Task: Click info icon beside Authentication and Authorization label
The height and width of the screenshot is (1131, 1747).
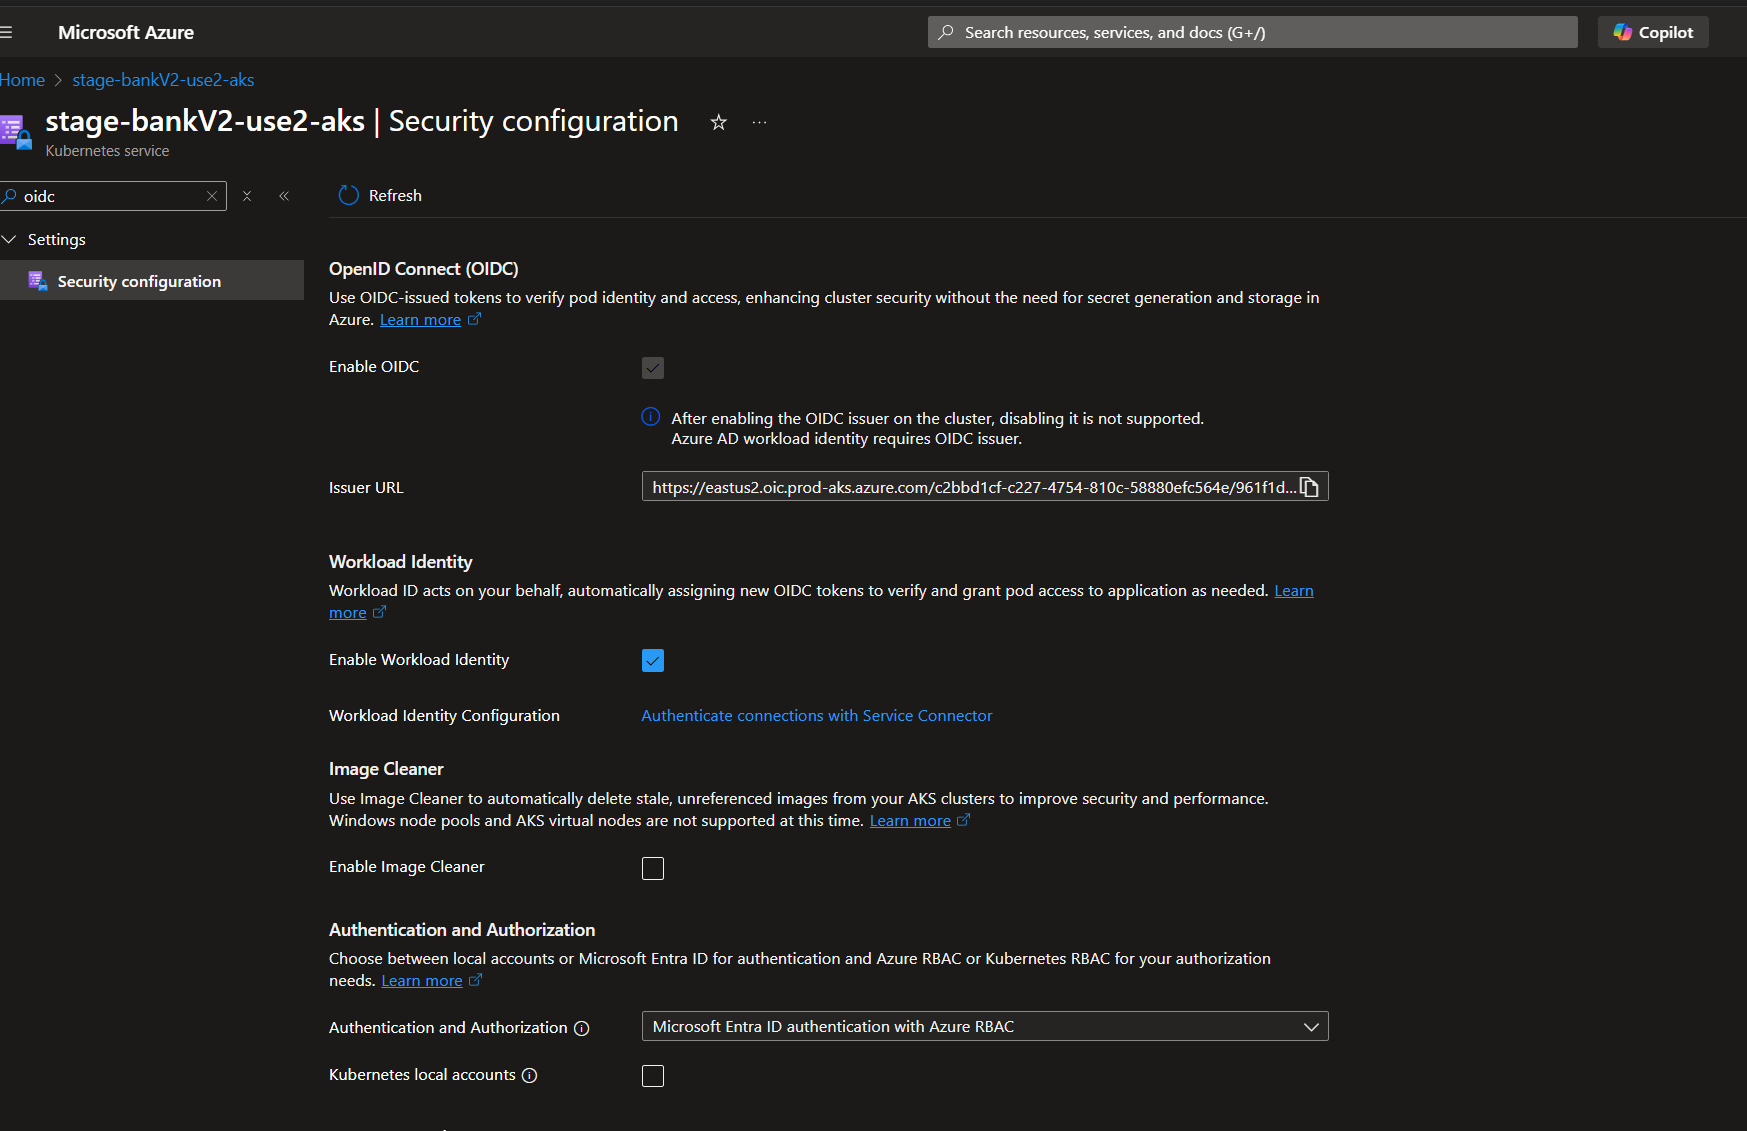Action: click(x=581, y=1028)
